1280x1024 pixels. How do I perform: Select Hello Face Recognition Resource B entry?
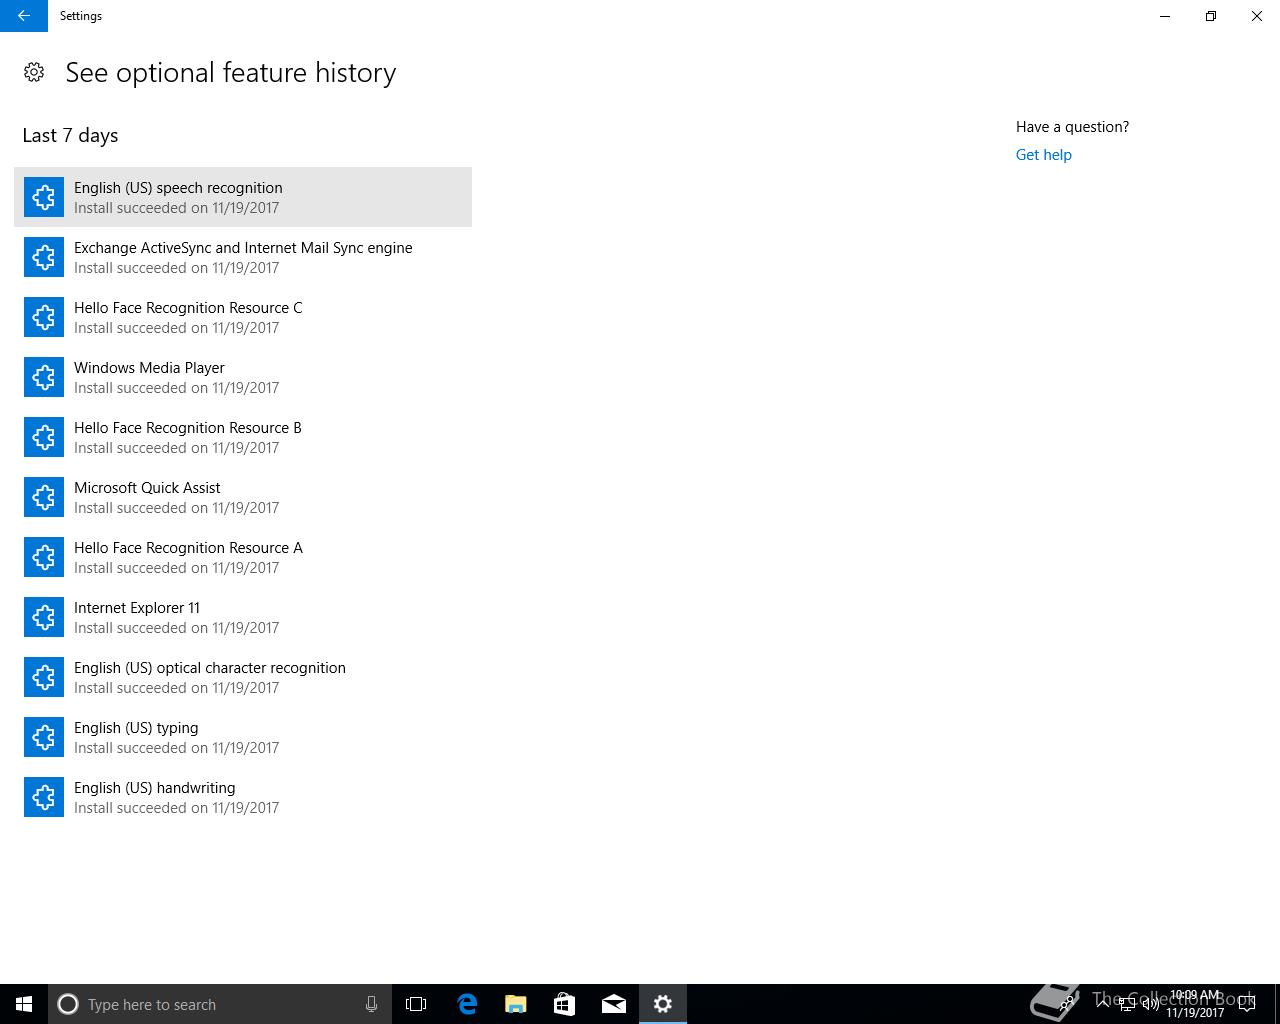pos(243,437)
